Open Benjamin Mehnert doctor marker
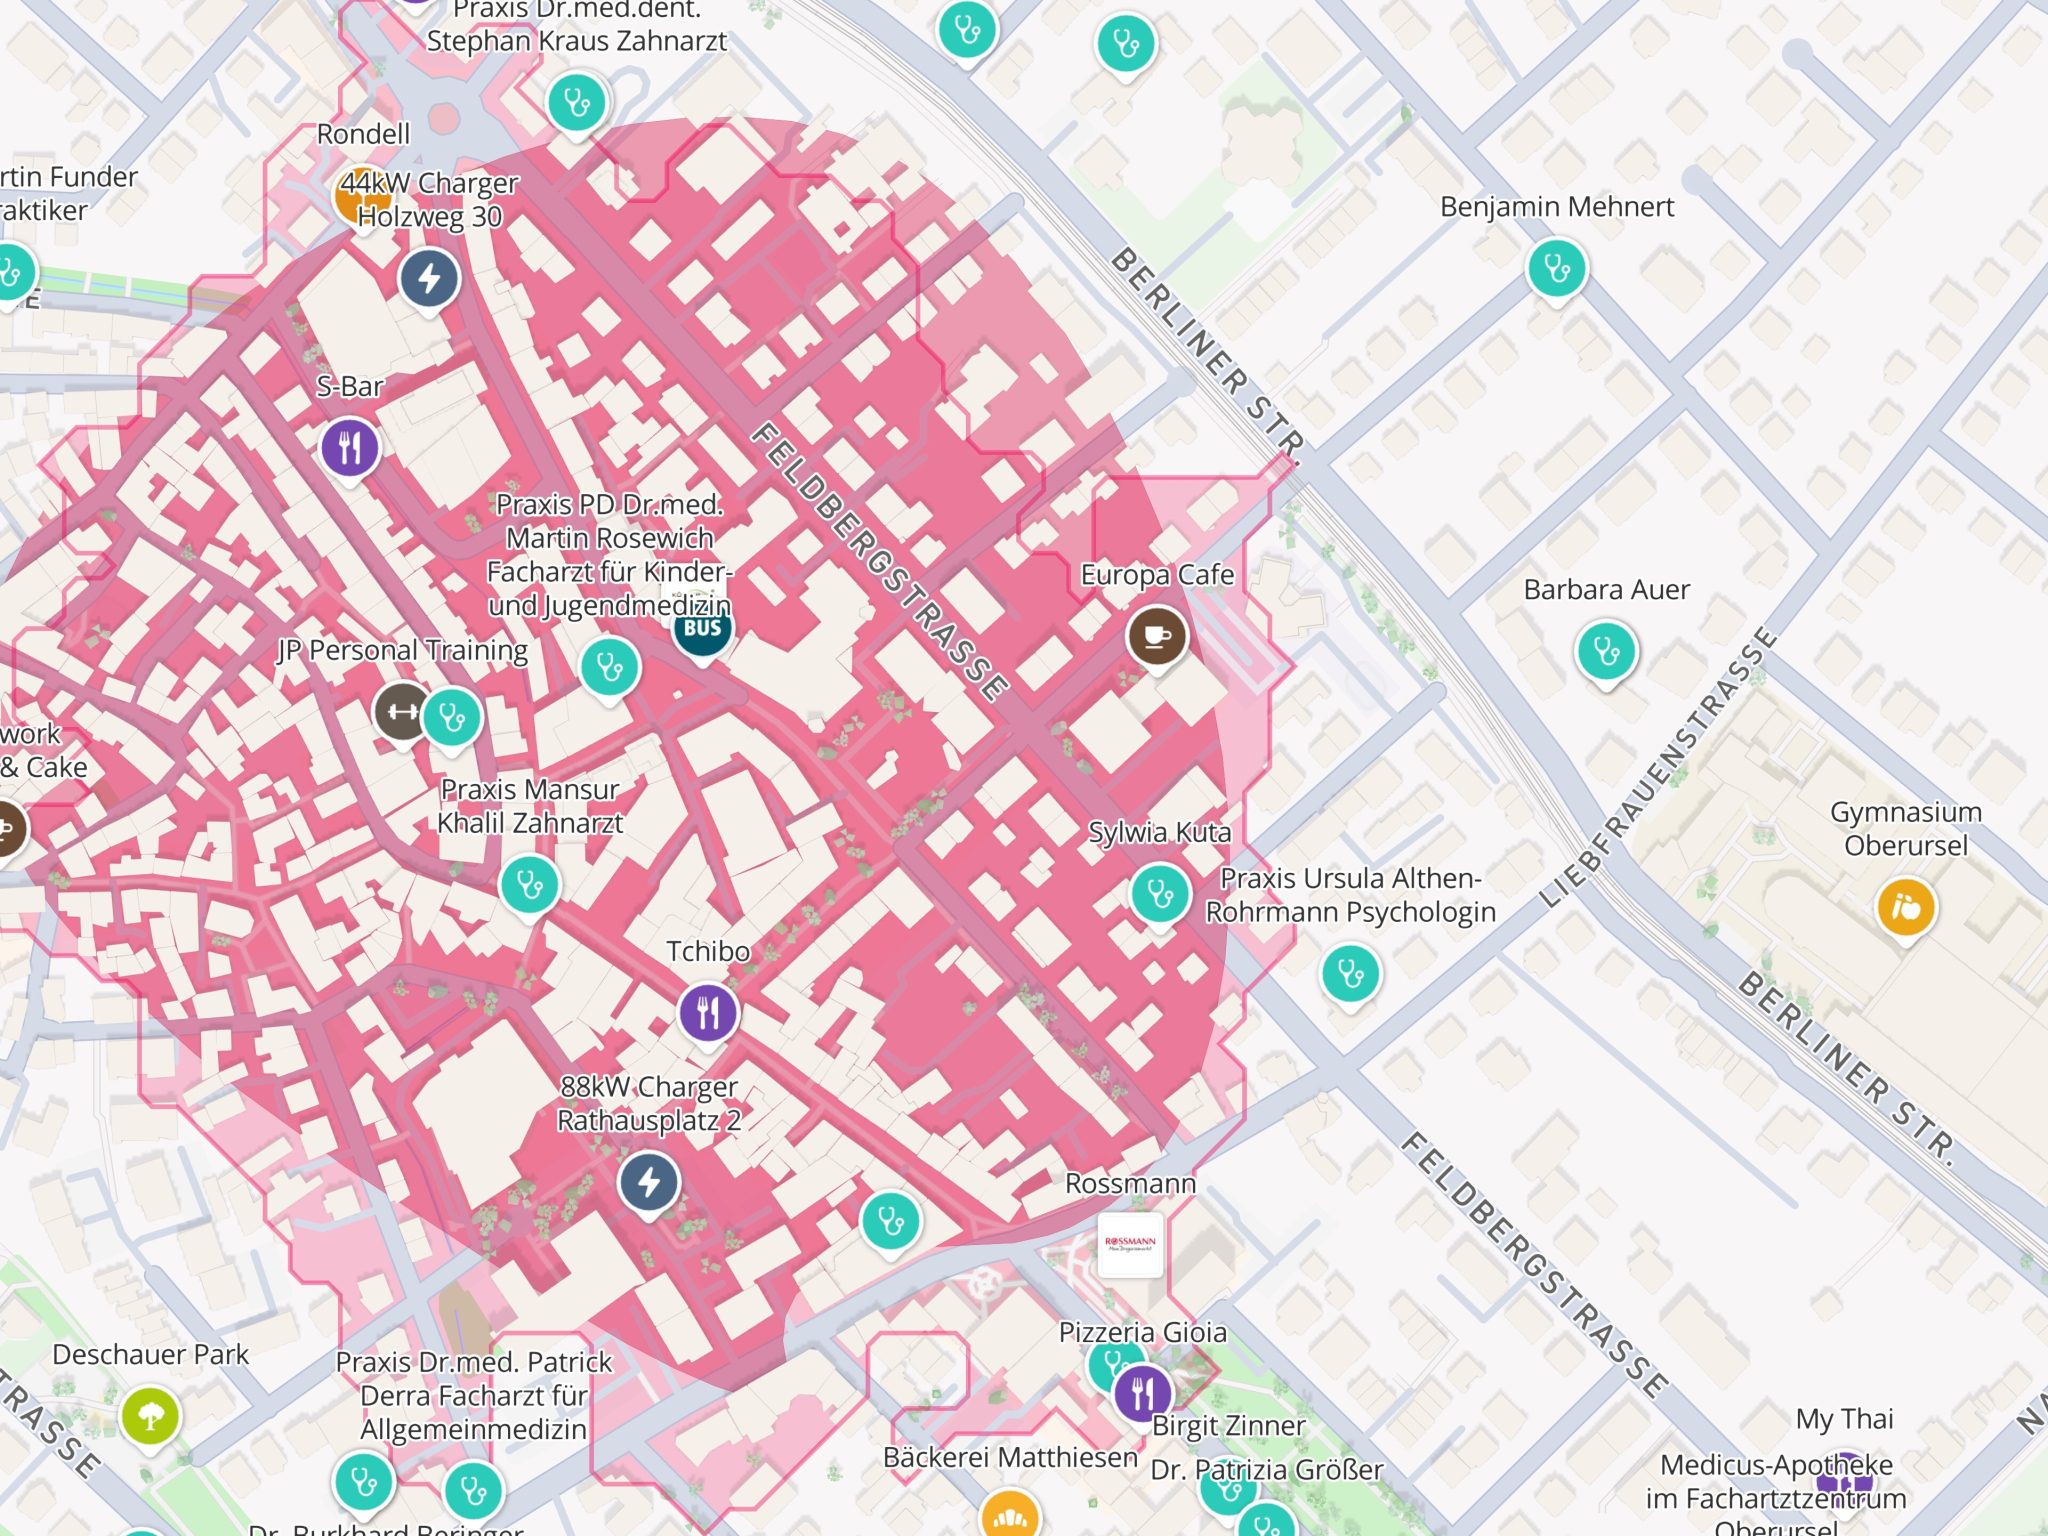 [1557, 268]
